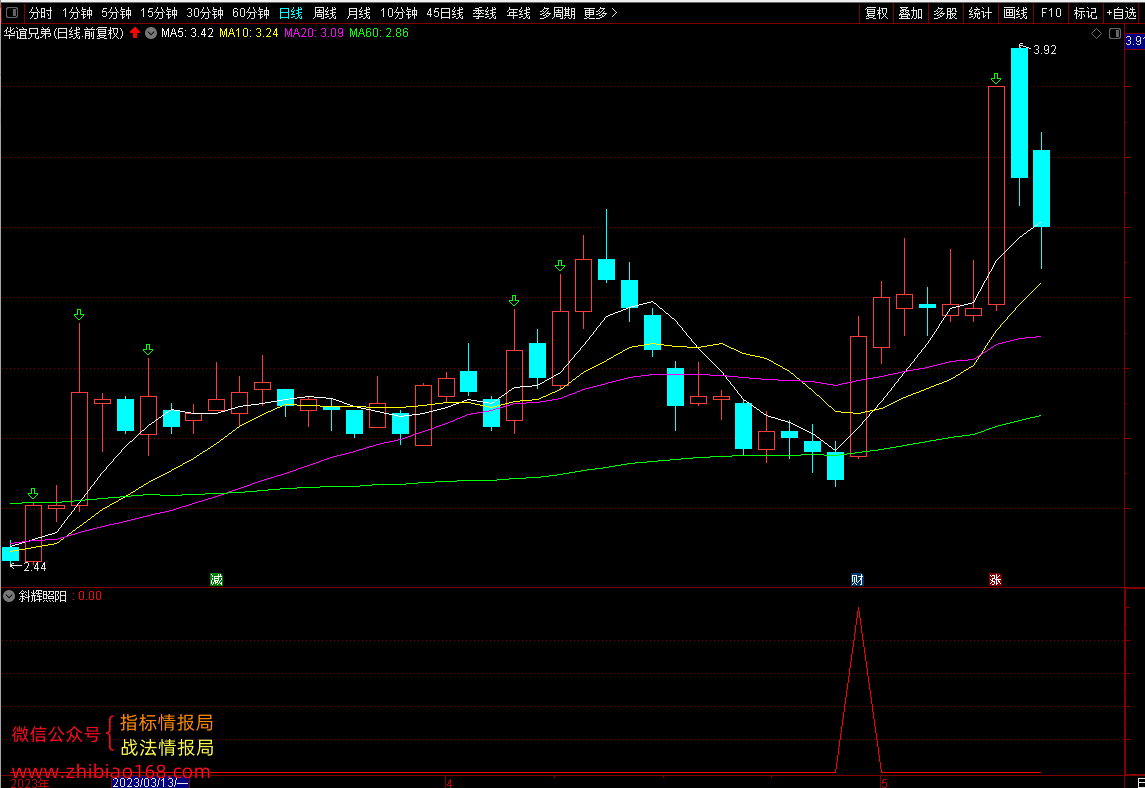Switch to the 1分钟 period

tap(77, 13)
